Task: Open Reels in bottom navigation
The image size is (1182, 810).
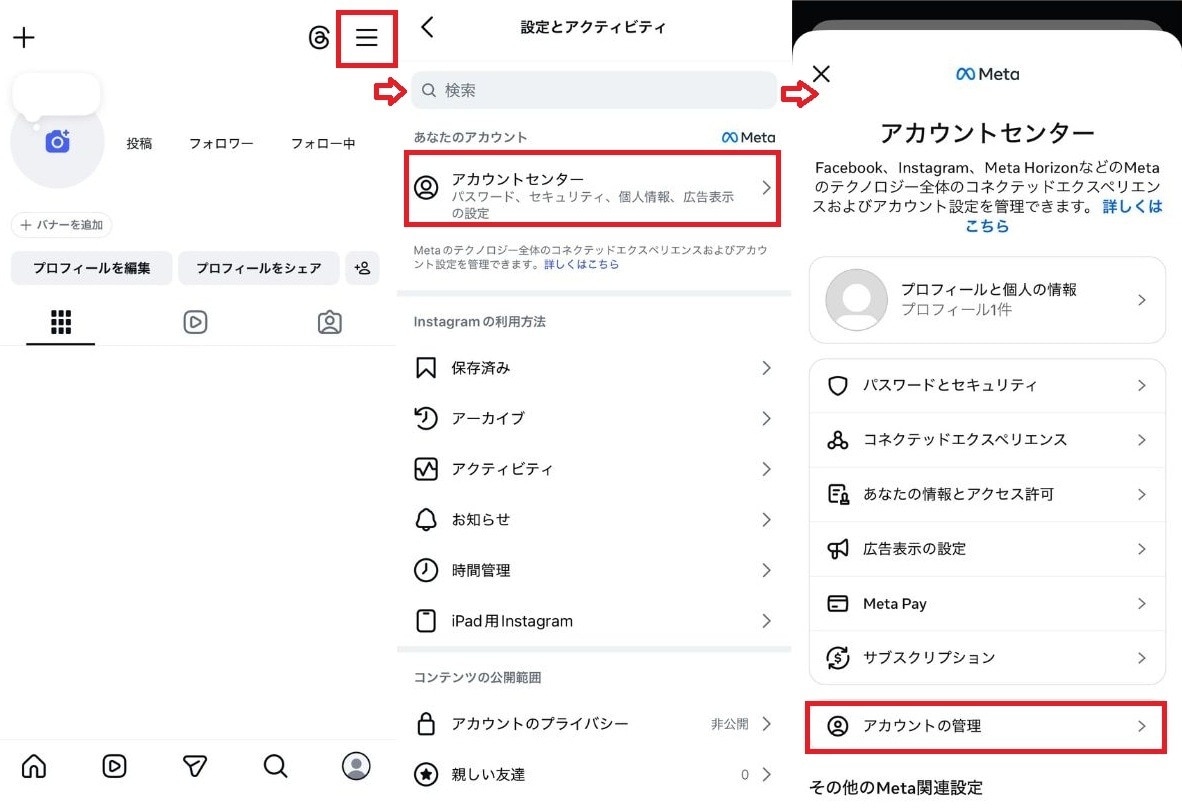Action: [115, 766]
